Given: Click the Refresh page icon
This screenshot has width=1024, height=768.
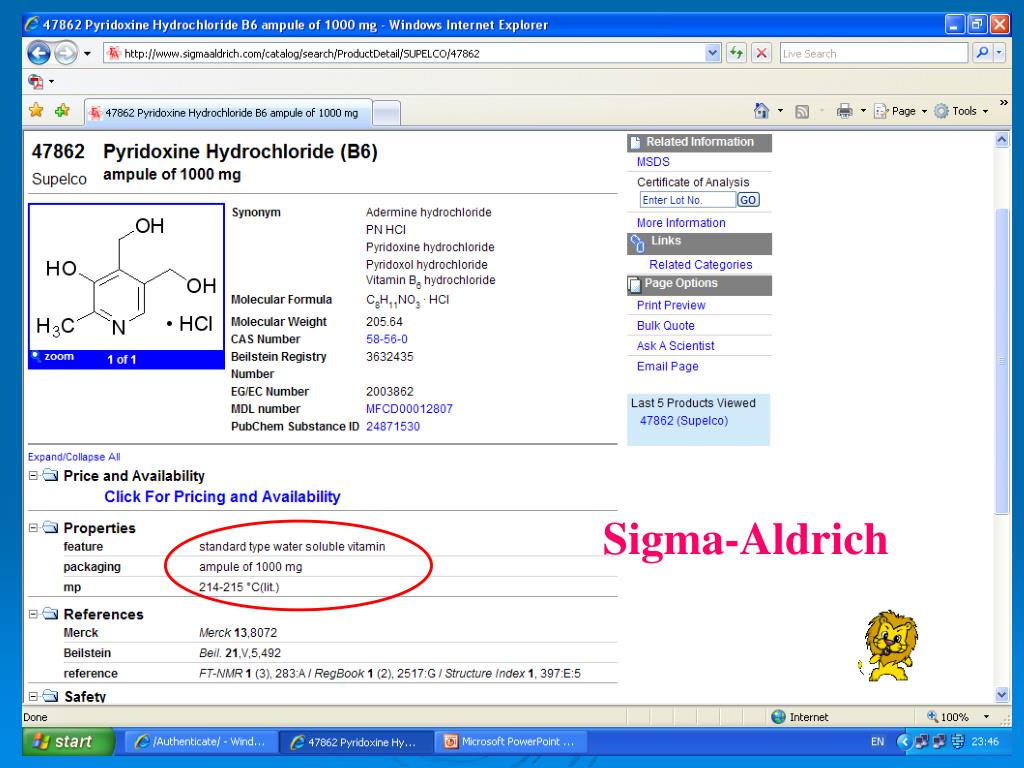Looking at the screenshot, I should click(x=736, y=54).
